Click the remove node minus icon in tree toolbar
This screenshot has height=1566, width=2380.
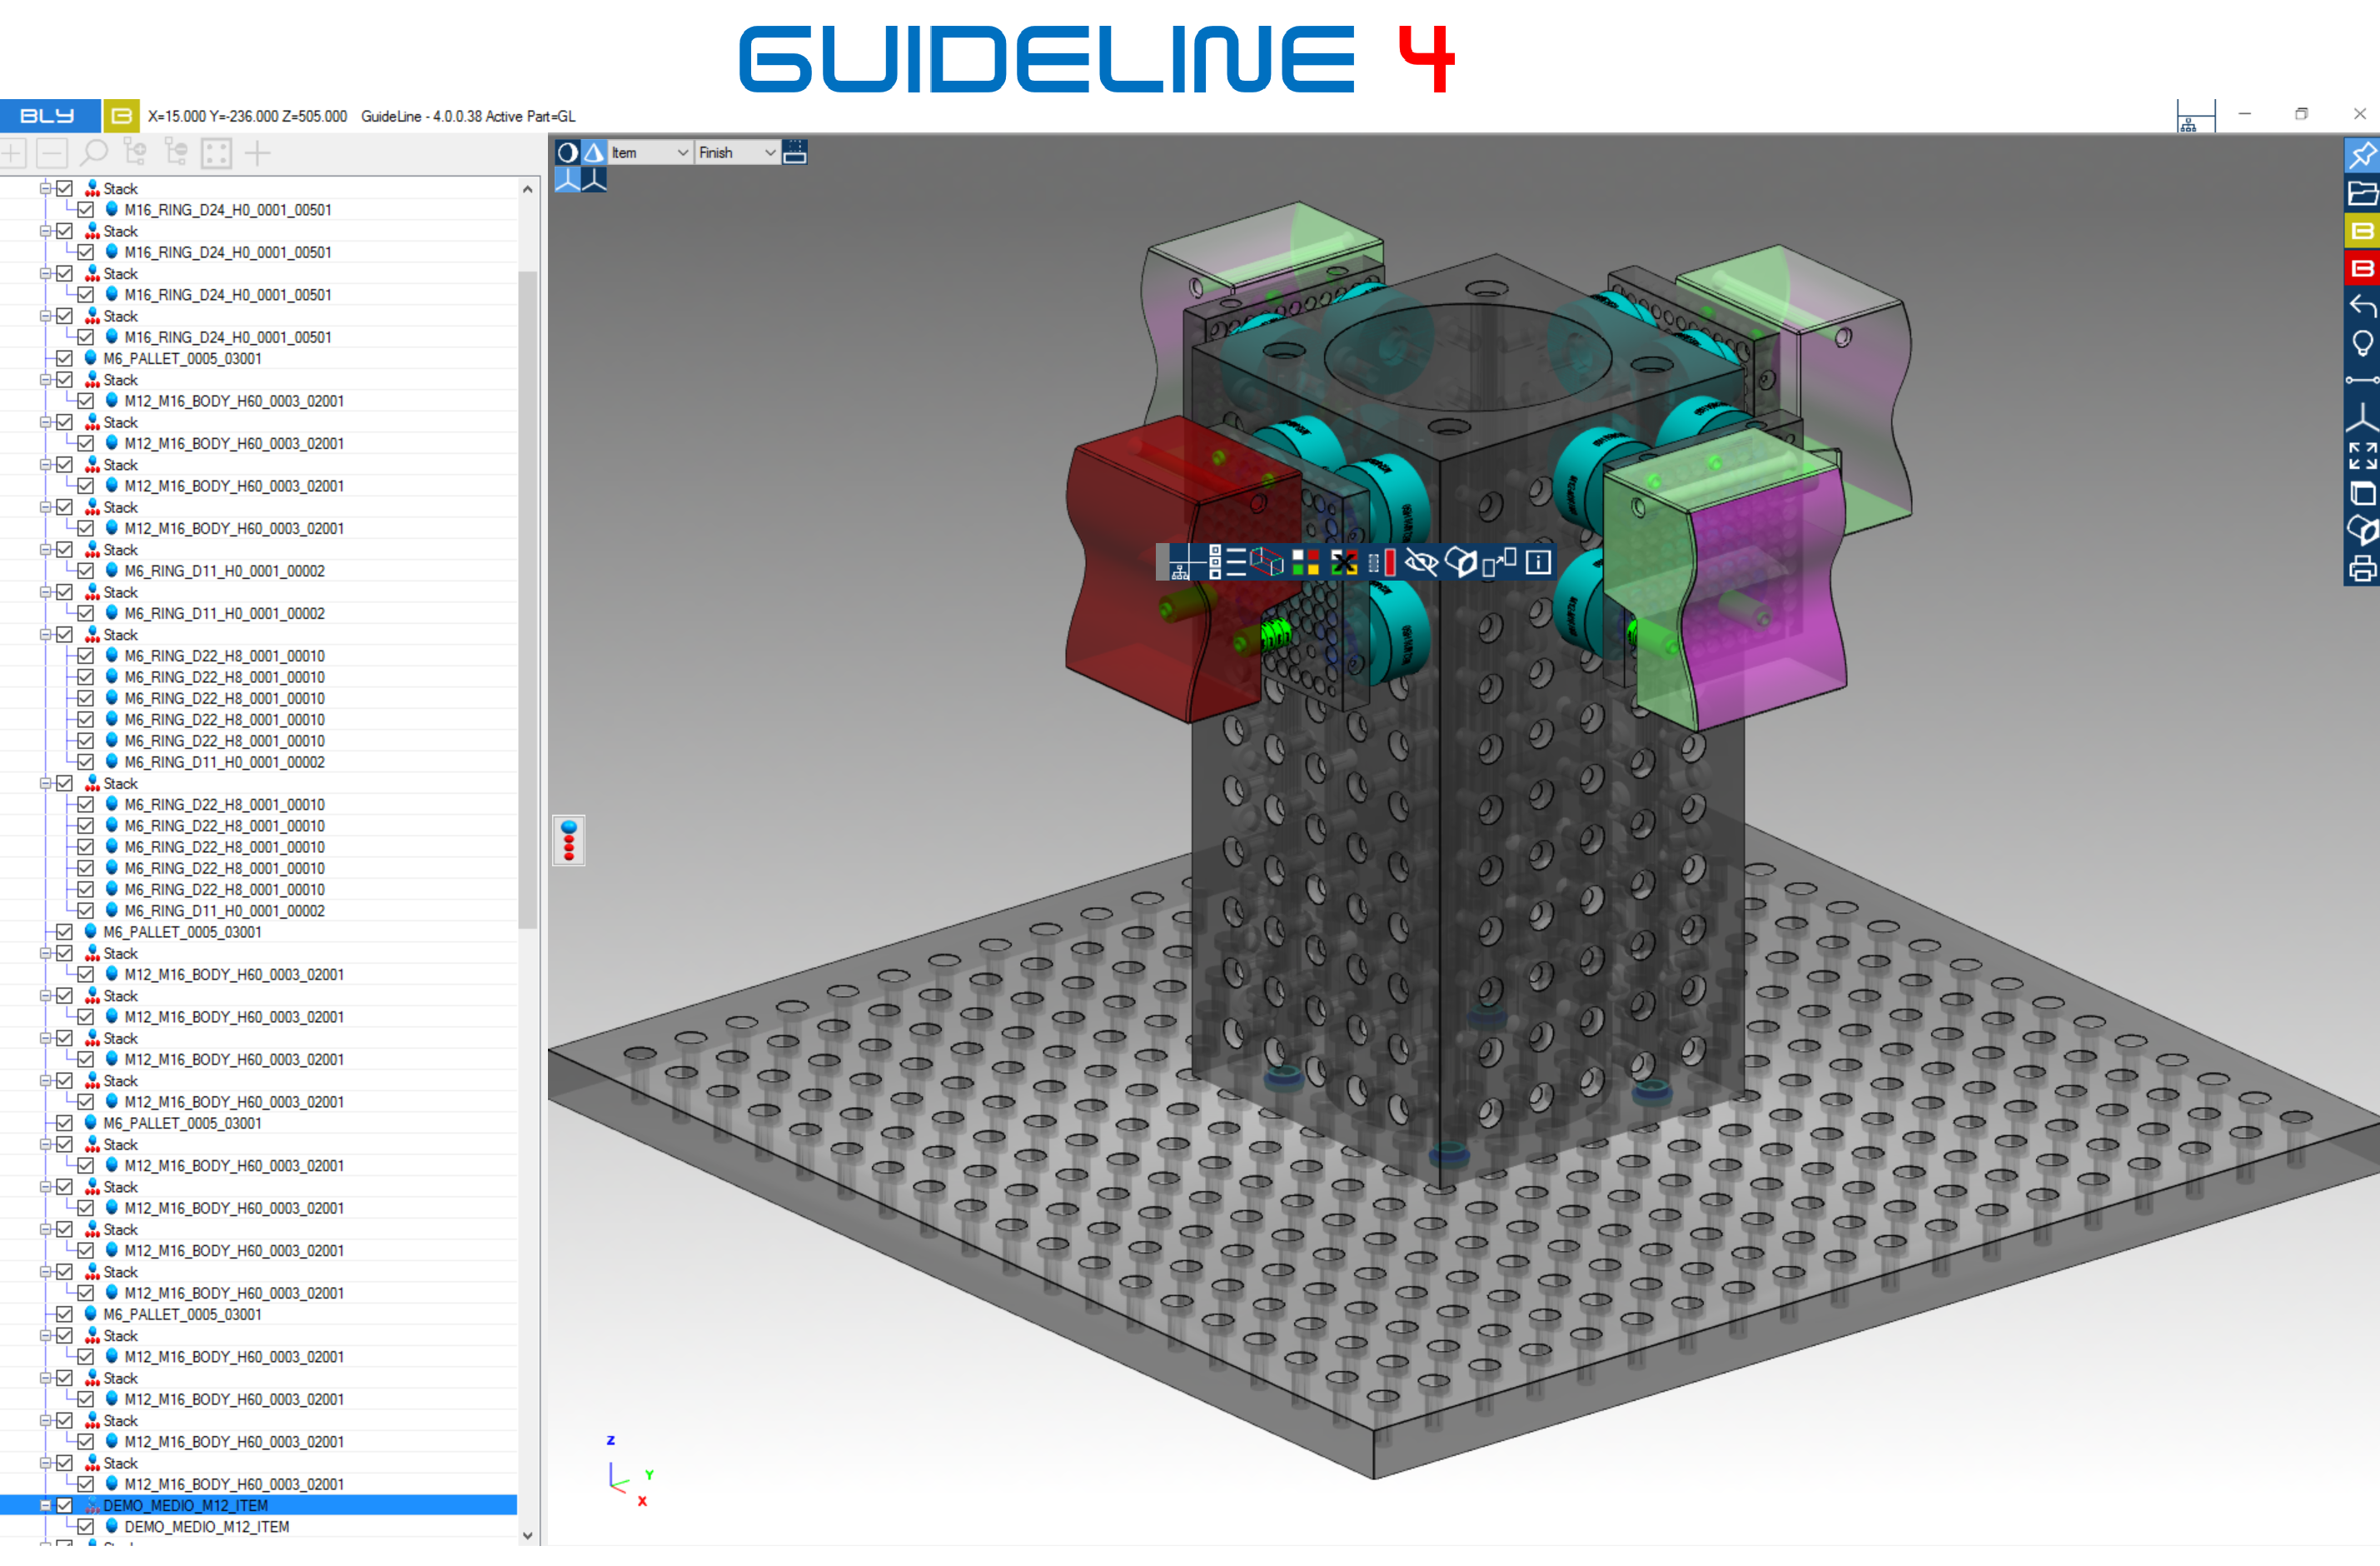(x=52, y=153)
